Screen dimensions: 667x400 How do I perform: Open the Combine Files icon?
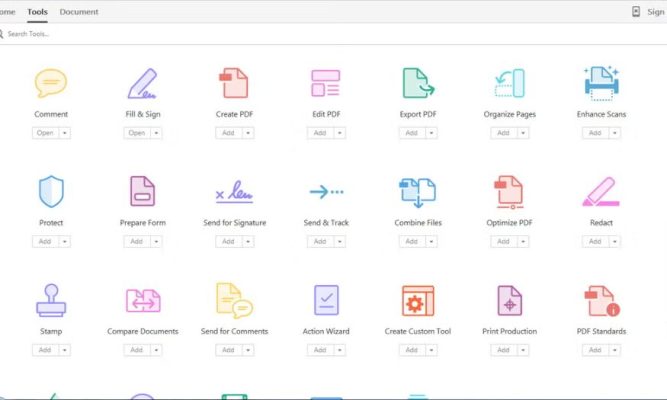(418, 191)
